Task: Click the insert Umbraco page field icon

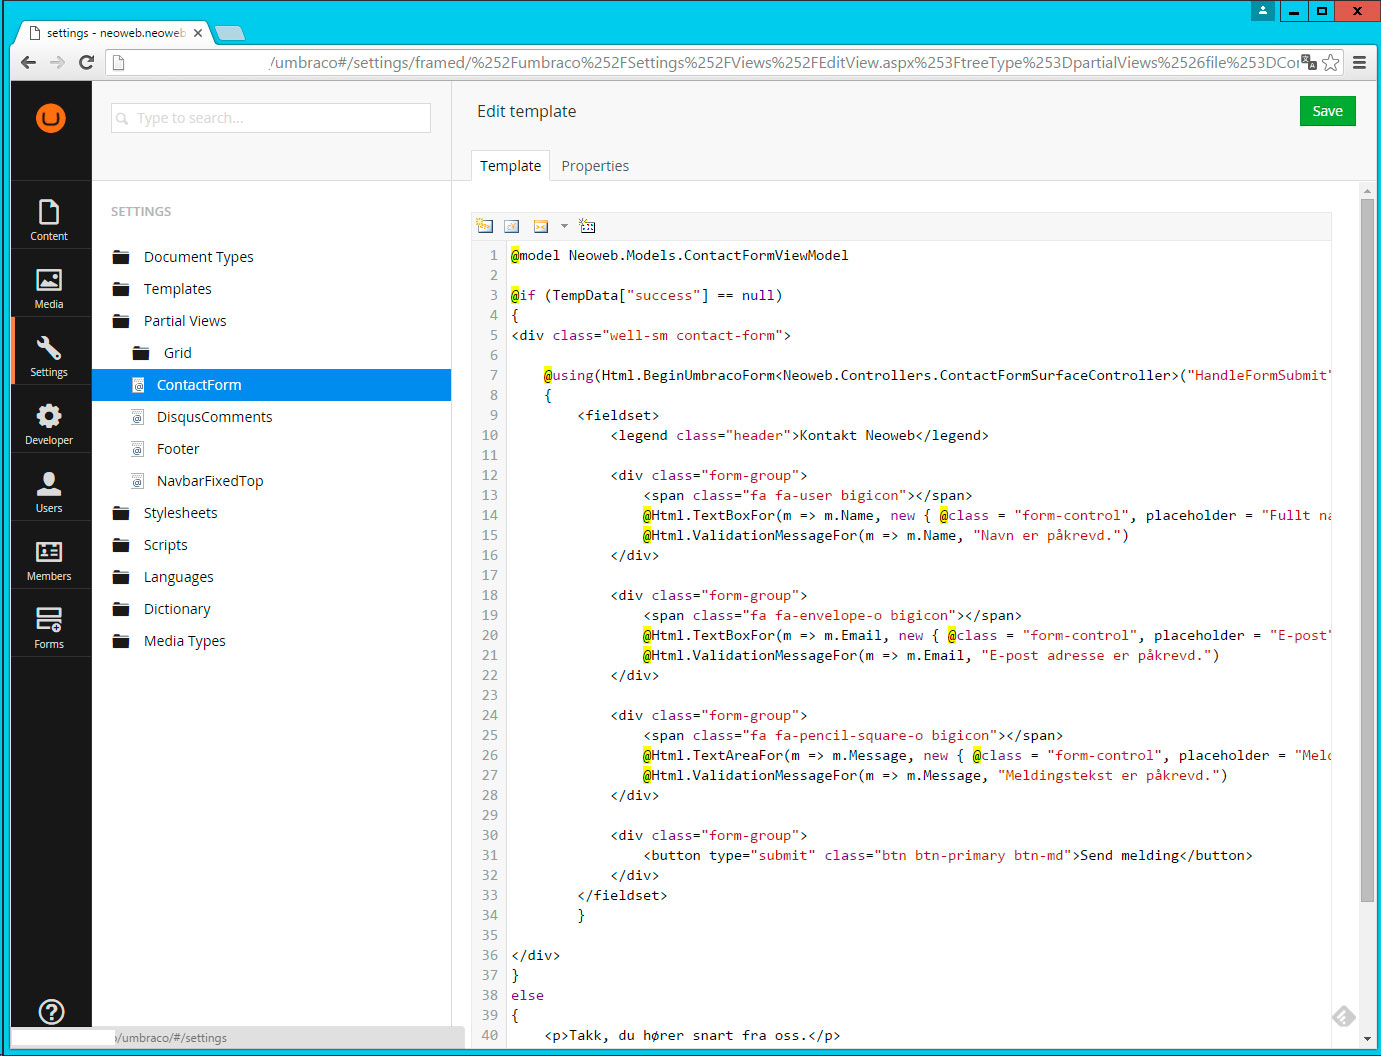Action: click(485, 226)
